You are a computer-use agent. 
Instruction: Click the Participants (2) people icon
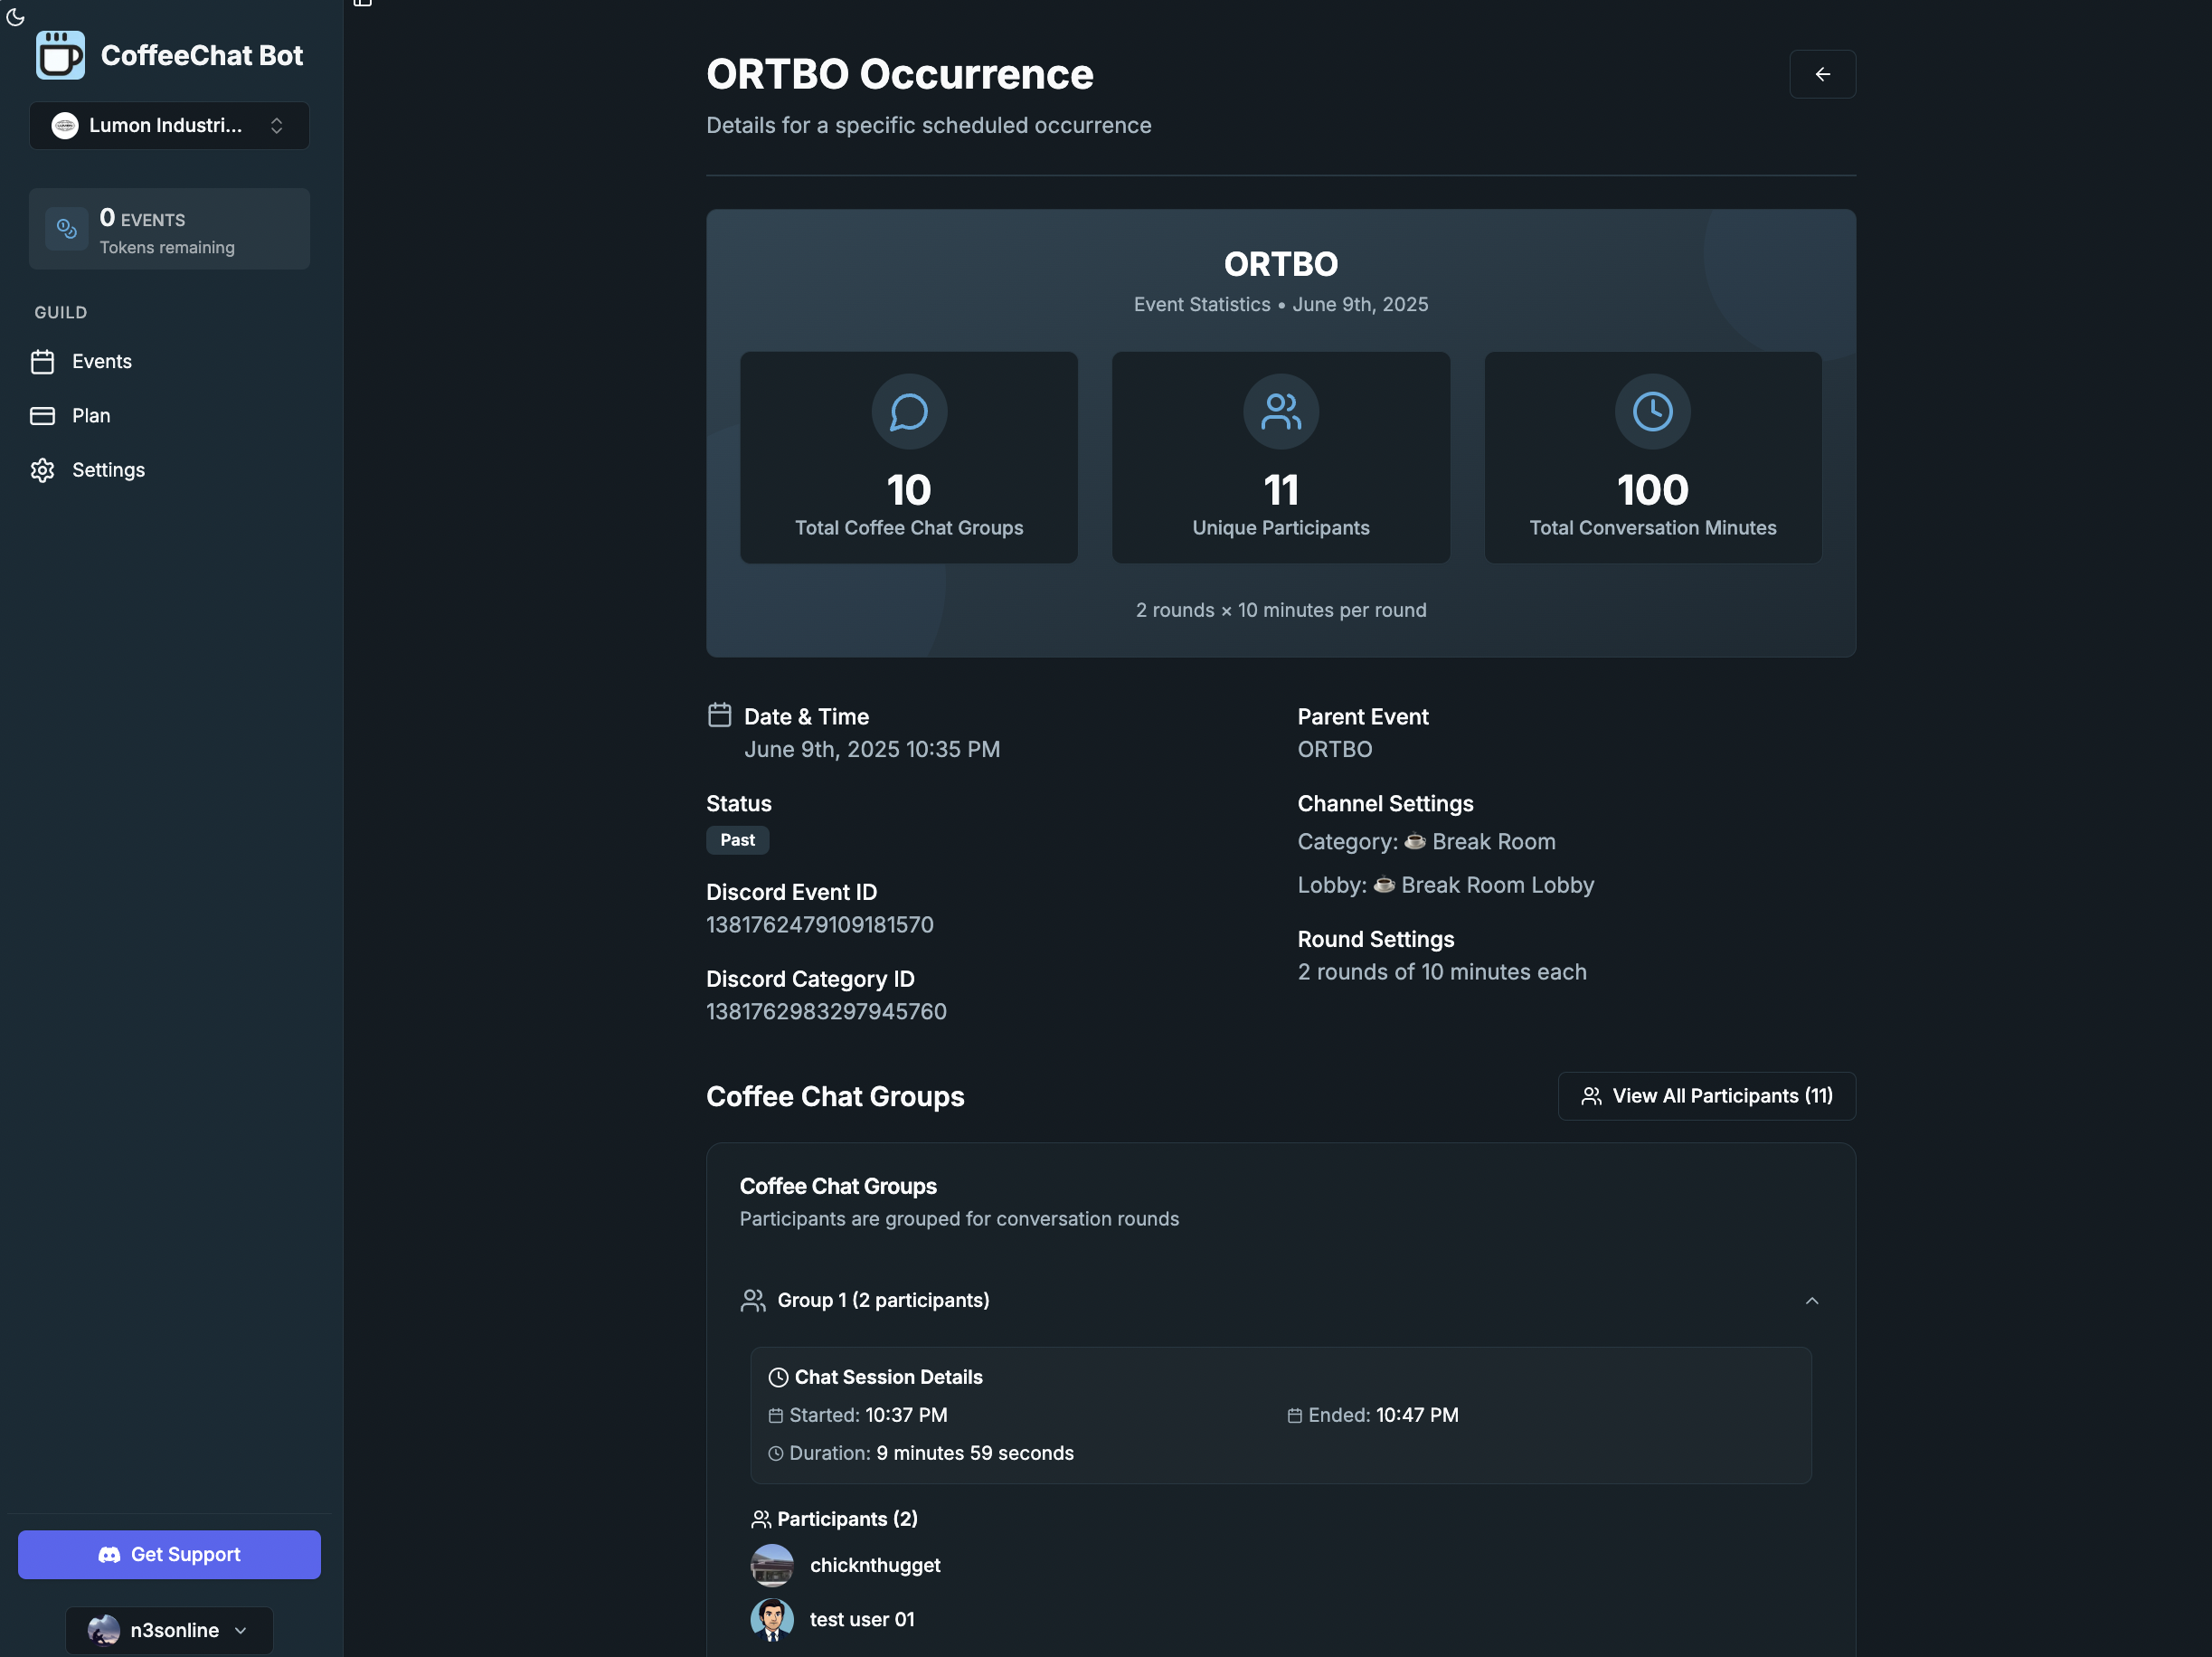tap(761, 1519)
